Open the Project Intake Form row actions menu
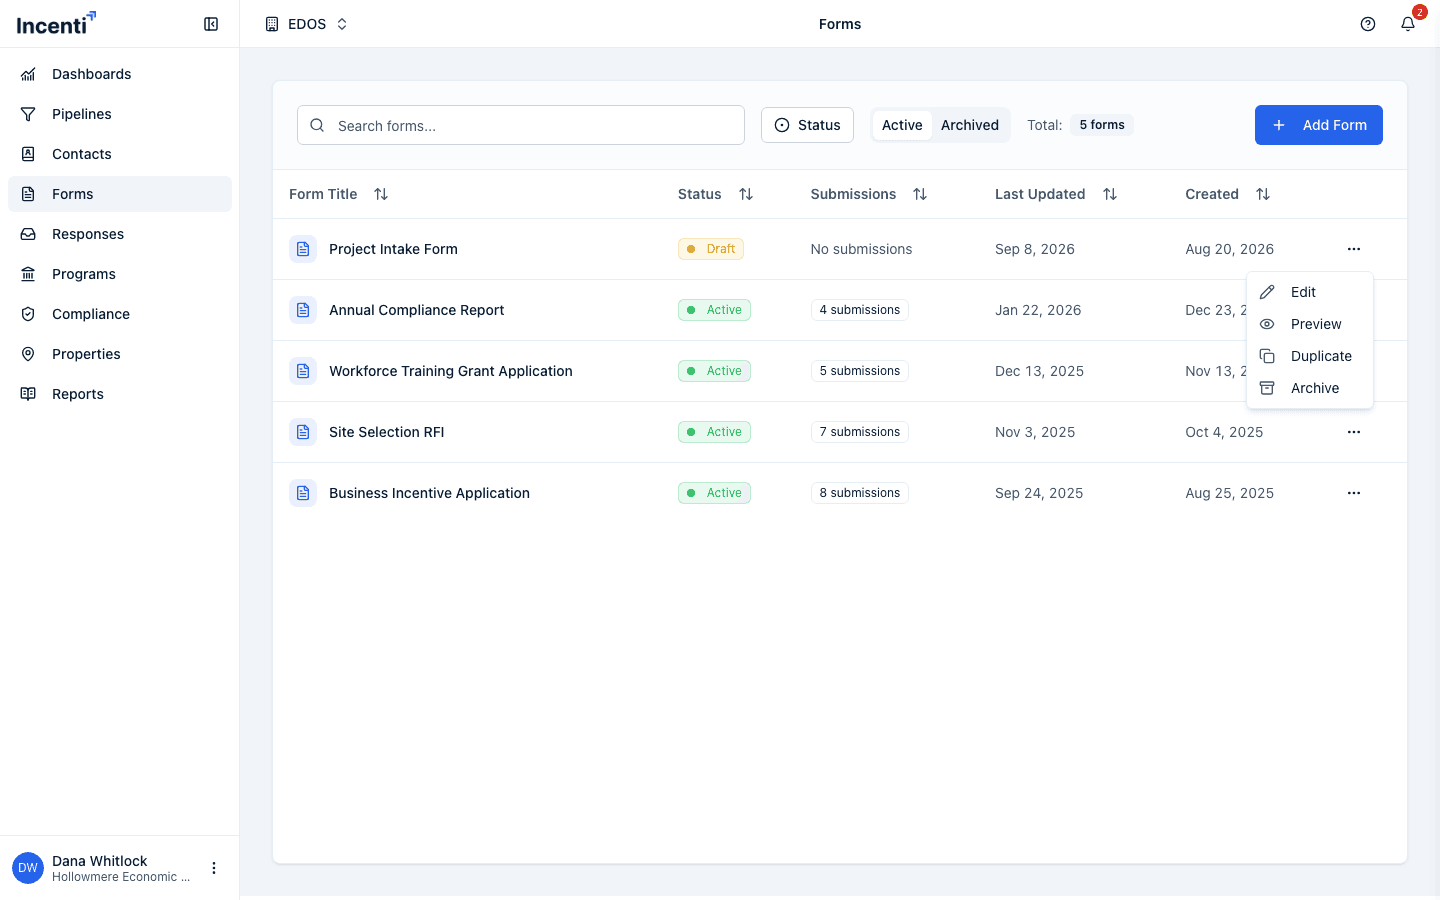This screenshot has height=900, width=1440. click(x=1354, y=249)
